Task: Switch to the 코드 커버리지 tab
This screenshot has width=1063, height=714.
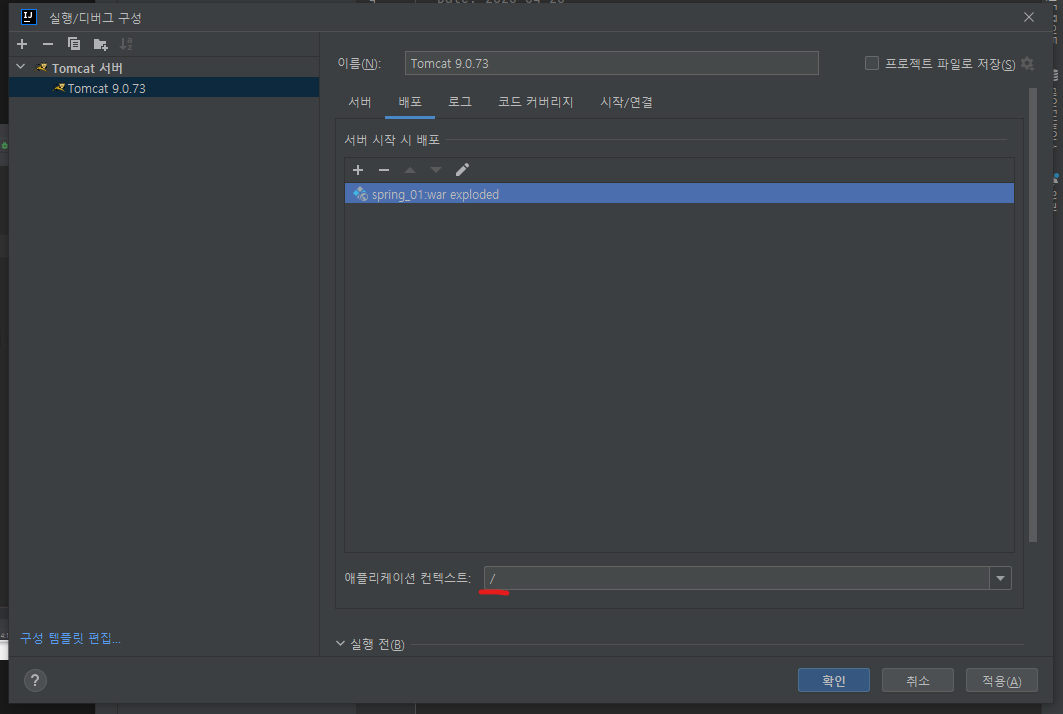Action: pos(536,102)
